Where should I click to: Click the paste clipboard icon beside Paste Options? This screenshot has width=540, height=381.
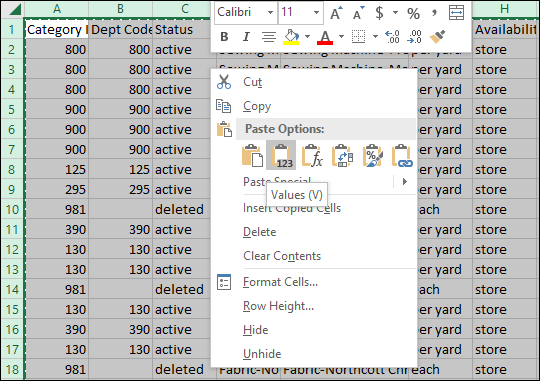(x=224, y=130)
